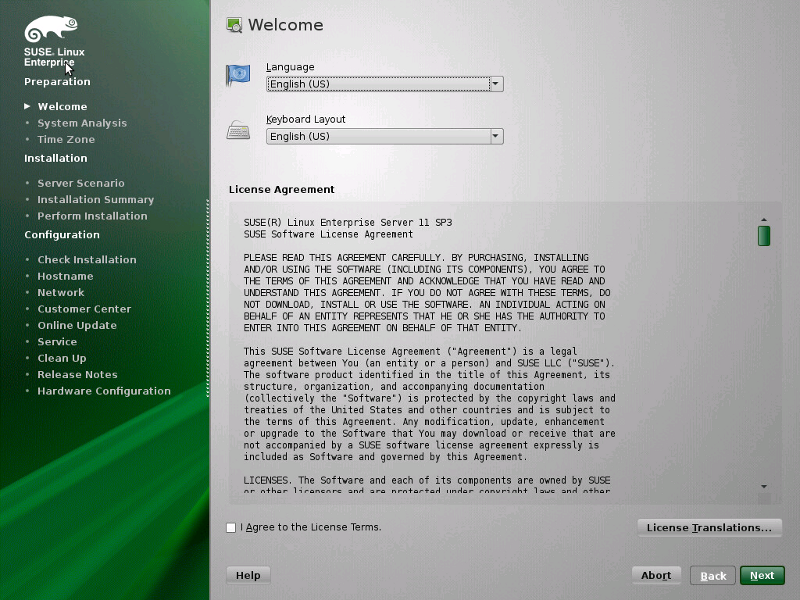Open License Translations dialog

(x=709, y=527)
